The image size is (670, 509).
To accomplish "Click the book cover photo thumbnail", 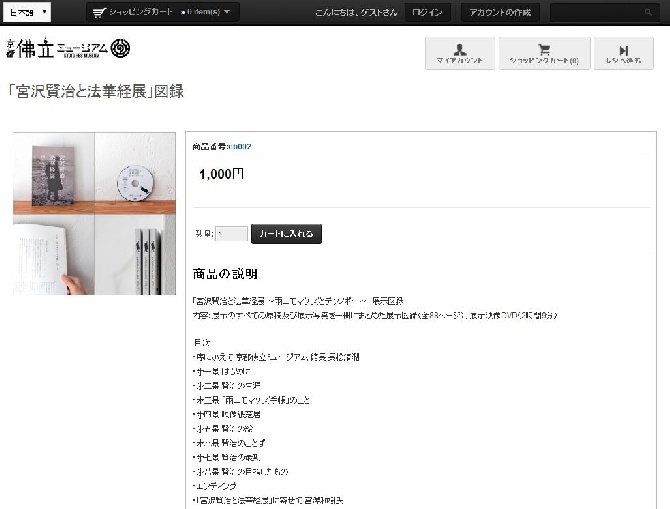I will (53, 174).
